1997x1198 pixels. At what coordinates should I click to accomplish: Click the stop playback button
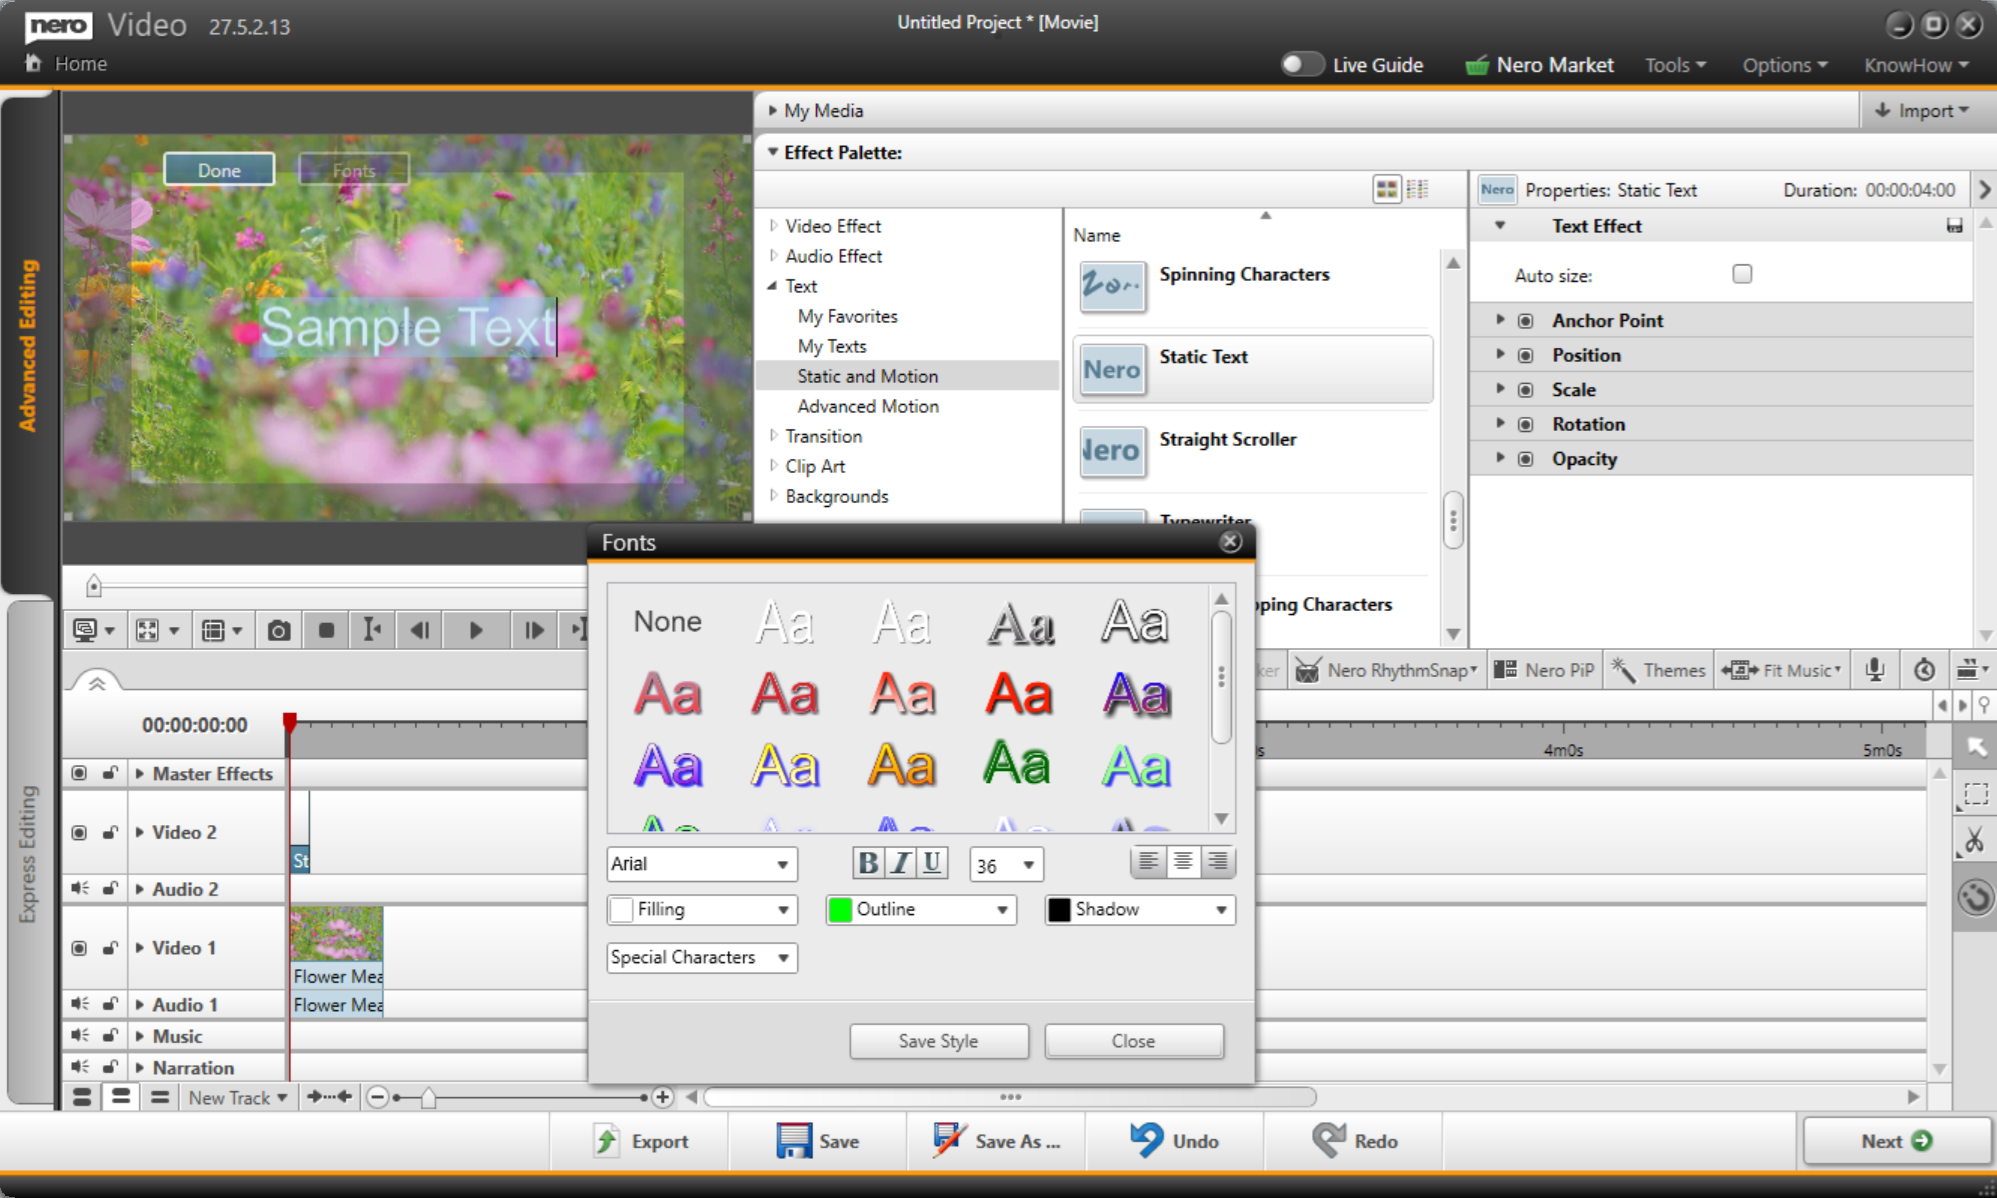[326, 630]
